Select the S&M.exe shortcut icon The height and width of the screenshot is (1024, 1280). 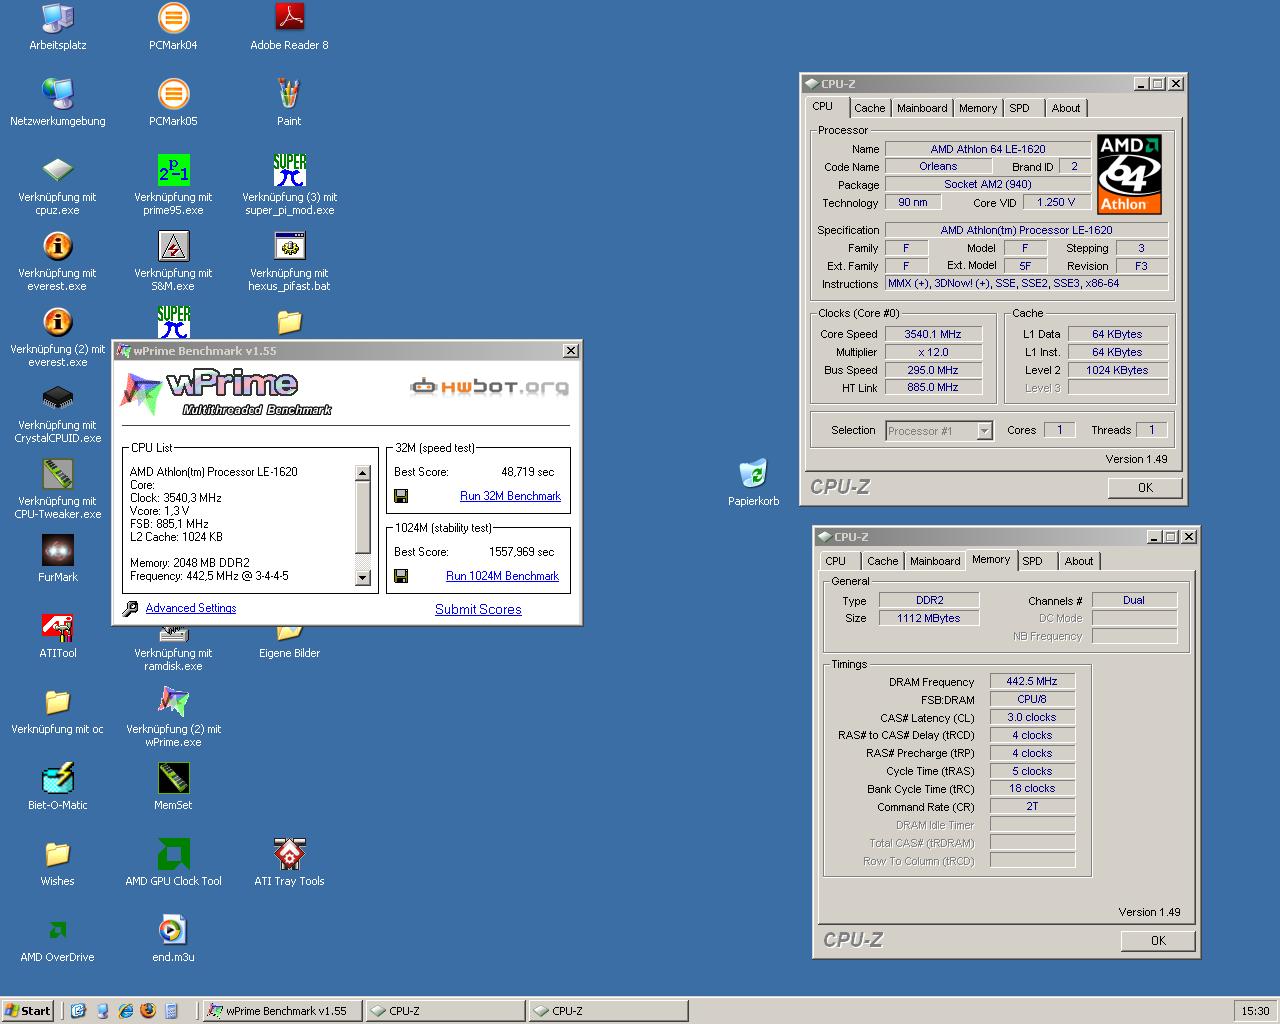point(173,246)
